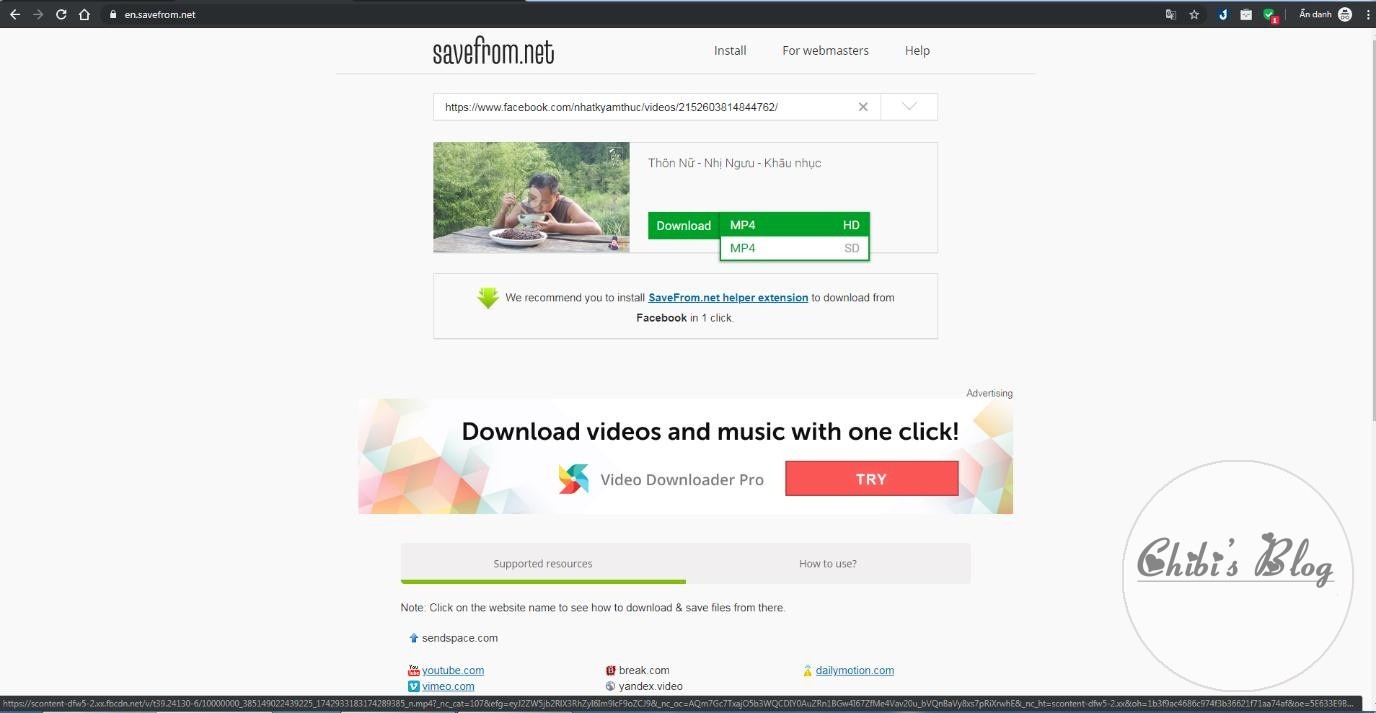Open the vimeo.com link
Image resolution: width=1376 pixels, height=713 pixels.
[x=448, y=687]
